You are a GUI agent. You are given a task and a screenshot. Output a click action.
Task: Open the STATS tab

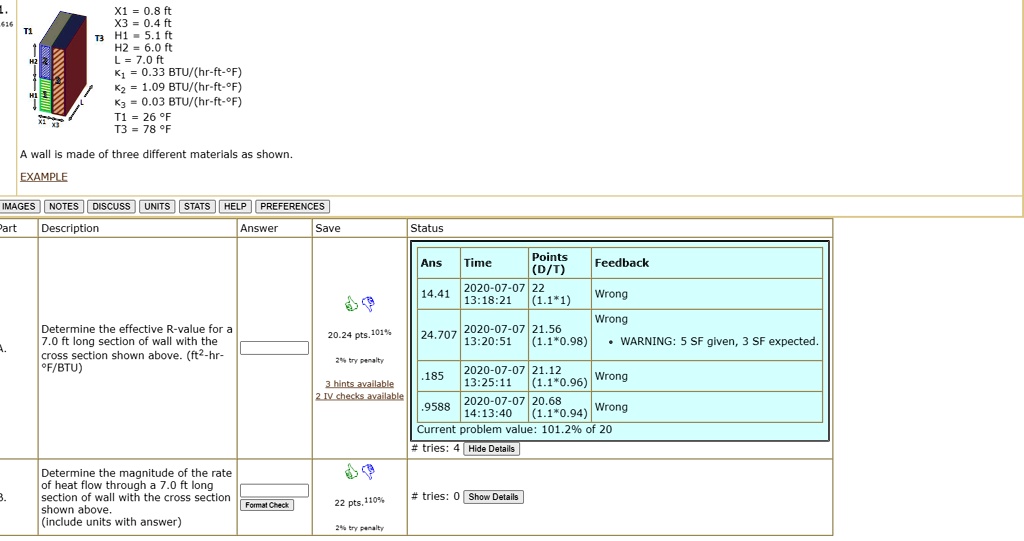(x=197, y=207)
